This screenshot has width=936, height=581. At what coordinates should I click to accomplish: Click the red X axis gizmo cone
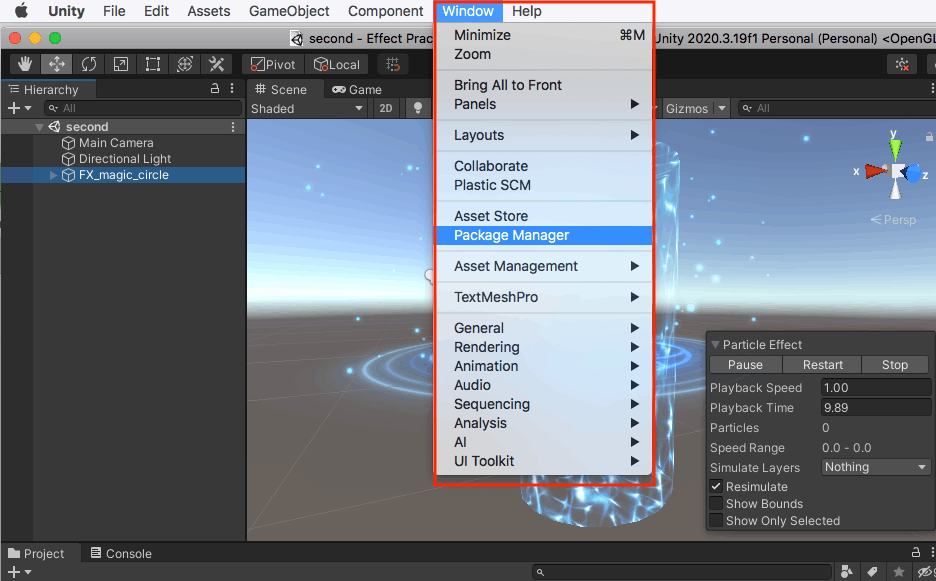(876, 171)
